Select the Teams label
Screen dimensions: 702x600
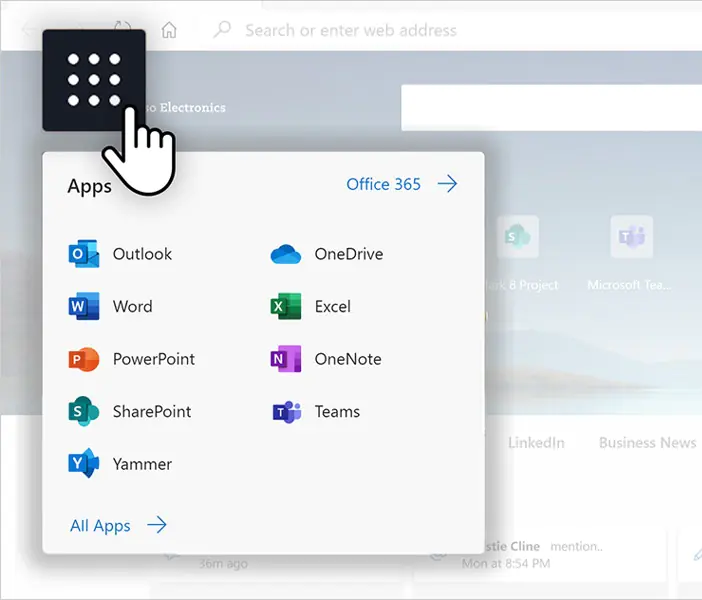point(337,411)
